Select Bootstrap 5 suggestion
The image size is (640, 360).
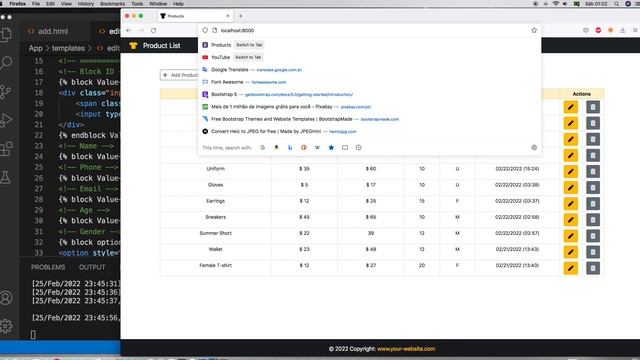click(370, 94)
